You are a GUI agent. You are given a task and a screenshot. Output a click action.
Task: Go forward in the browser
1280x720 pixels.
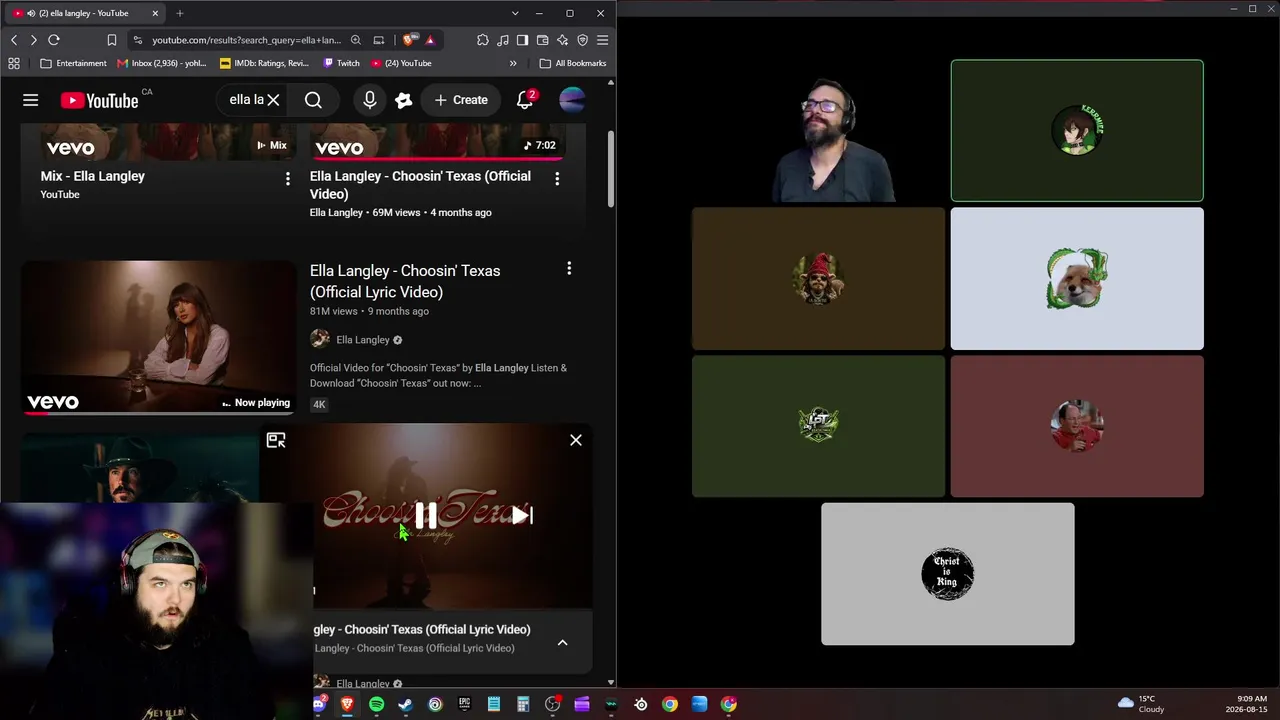coord(33,40)
